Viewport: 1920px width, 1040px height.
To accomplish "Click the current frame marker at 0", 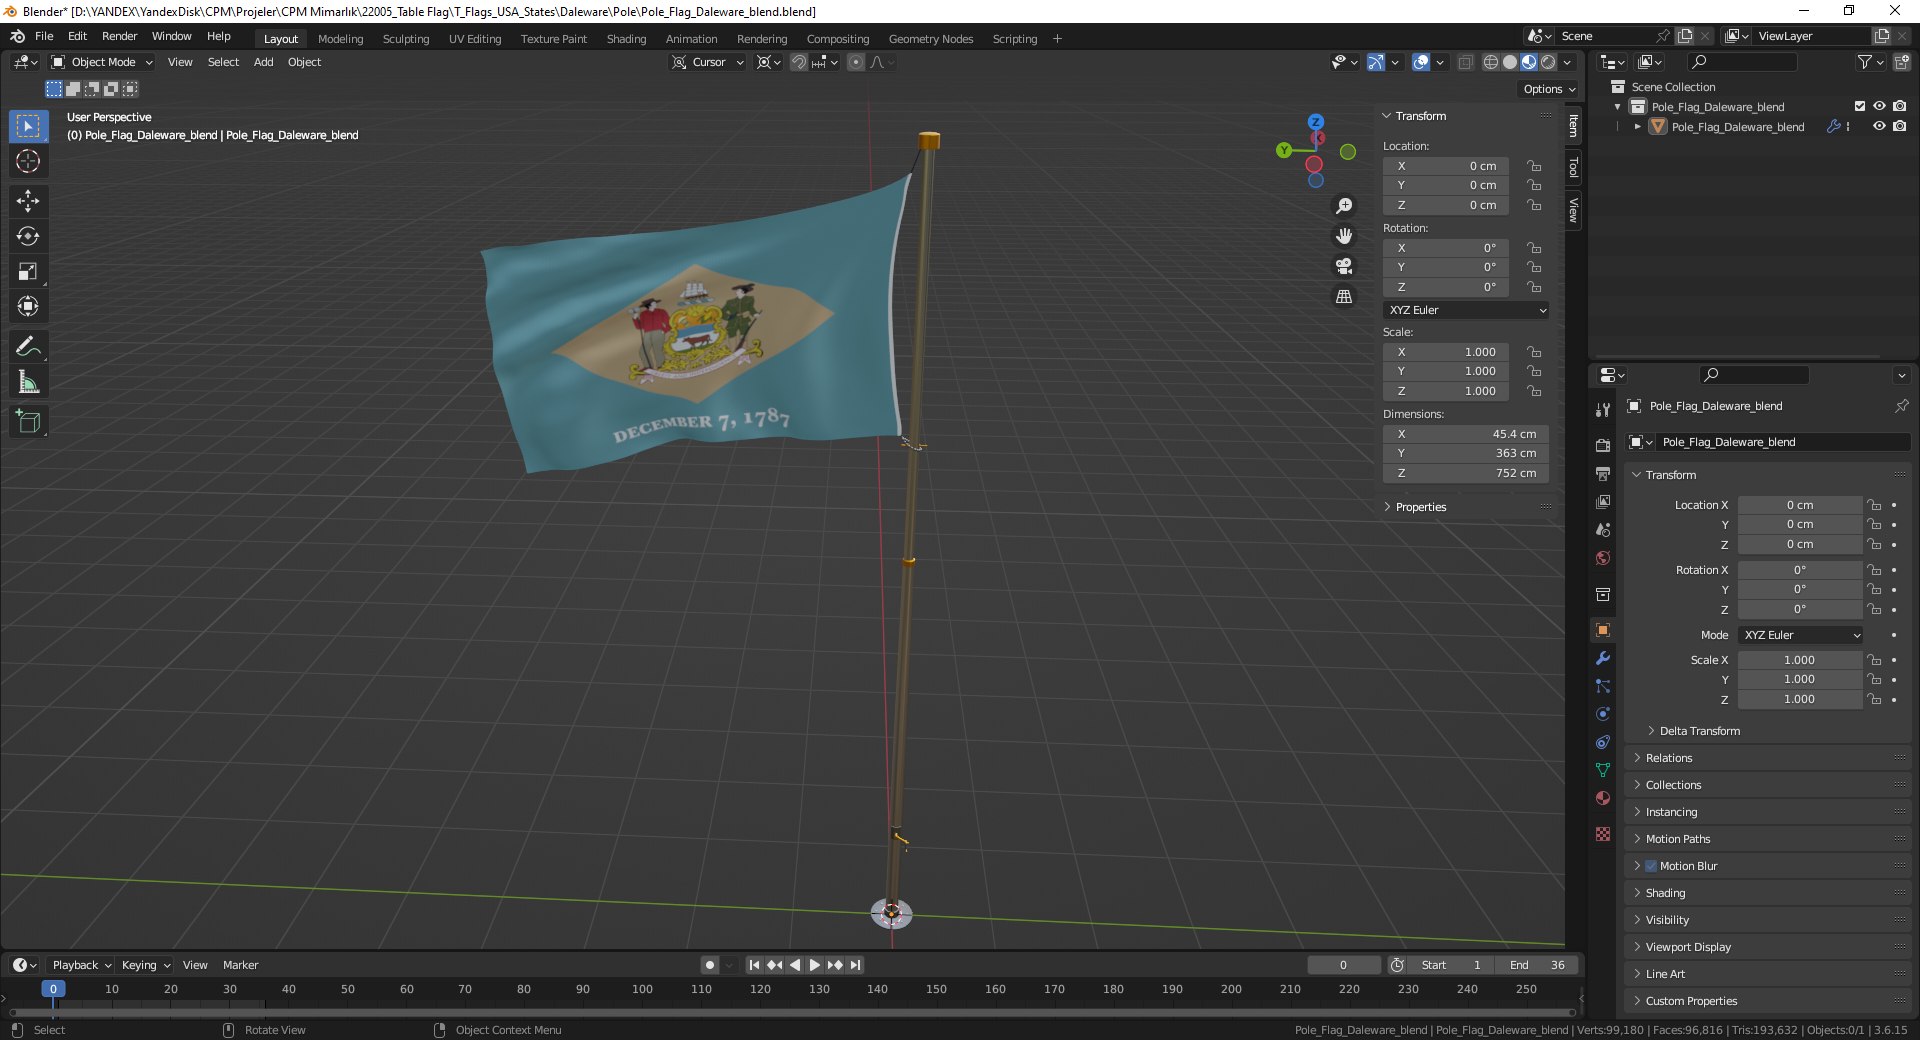I will pyautogui.click(x=53, y=989).
